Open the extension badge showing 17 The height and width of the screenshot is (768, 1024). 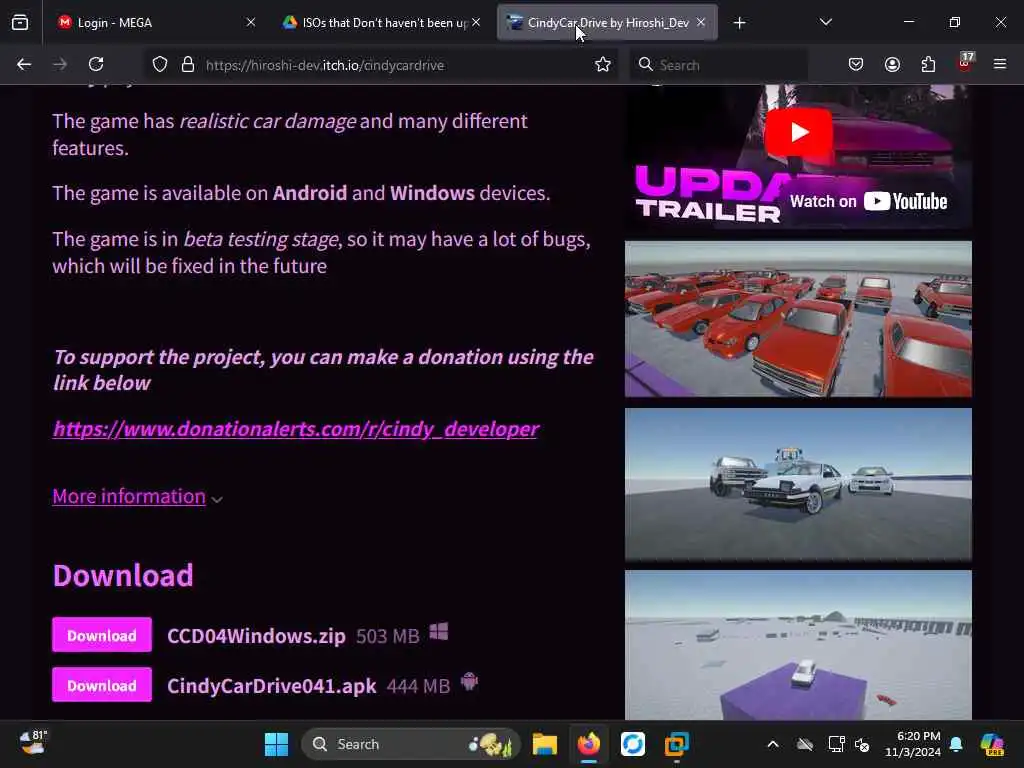tap(965, 63)
